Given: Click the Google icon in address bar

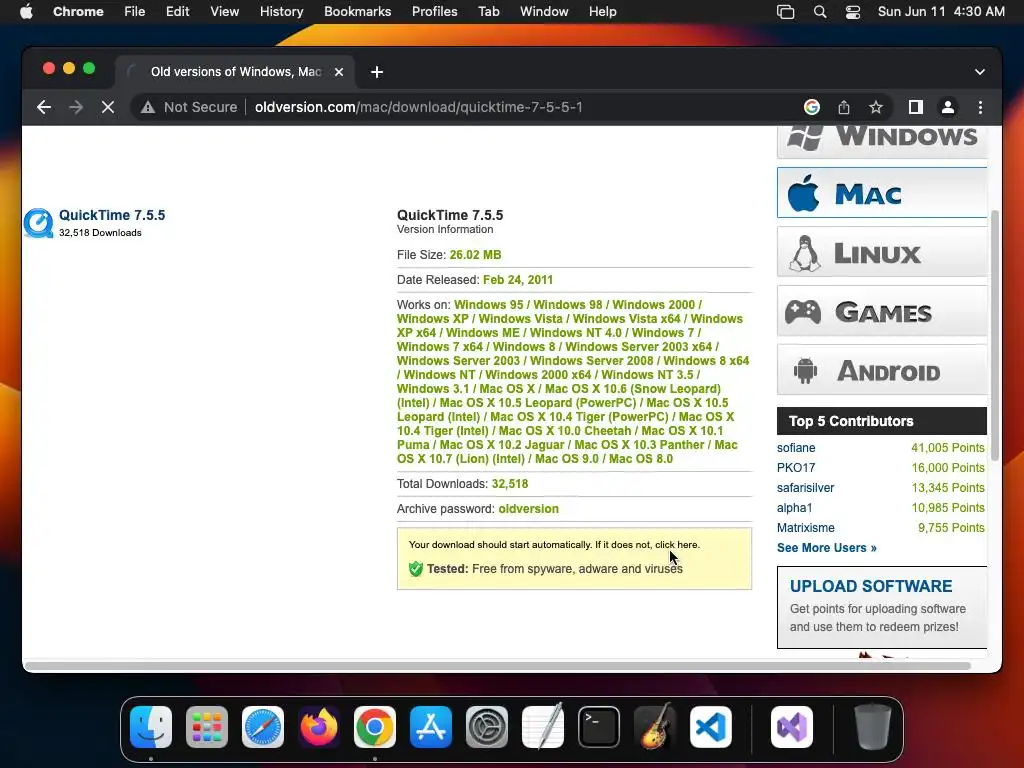Looking at the screenshot, I should (x=812, y=107).
